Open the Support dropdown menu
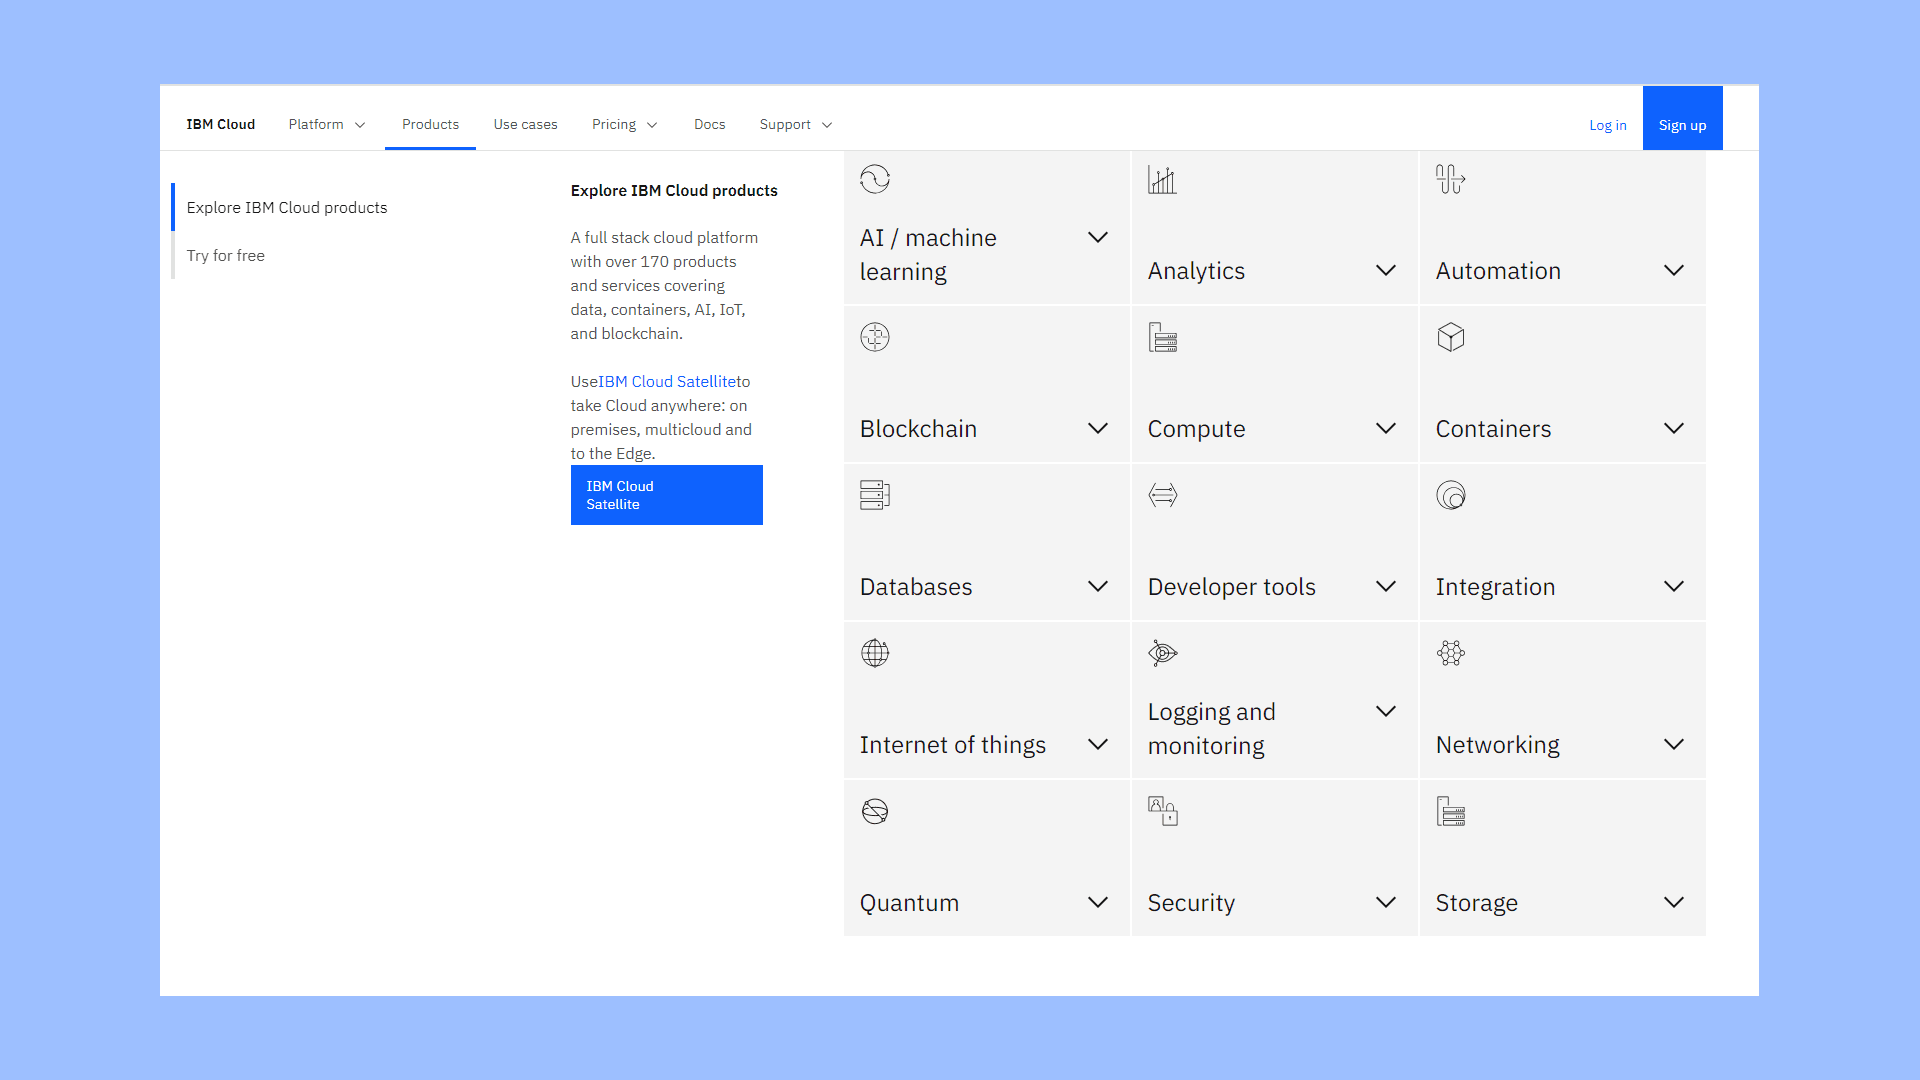1920x1080 pixels. point(795,124)
